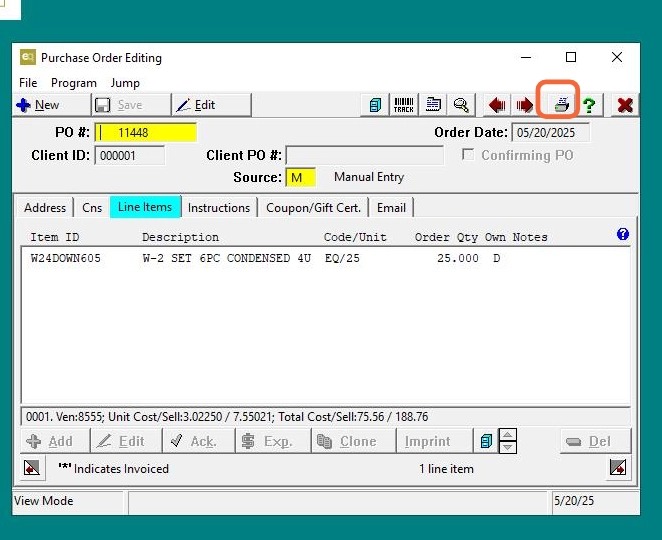Go to previous PO with red left arrow

click(x=497, y=105)
